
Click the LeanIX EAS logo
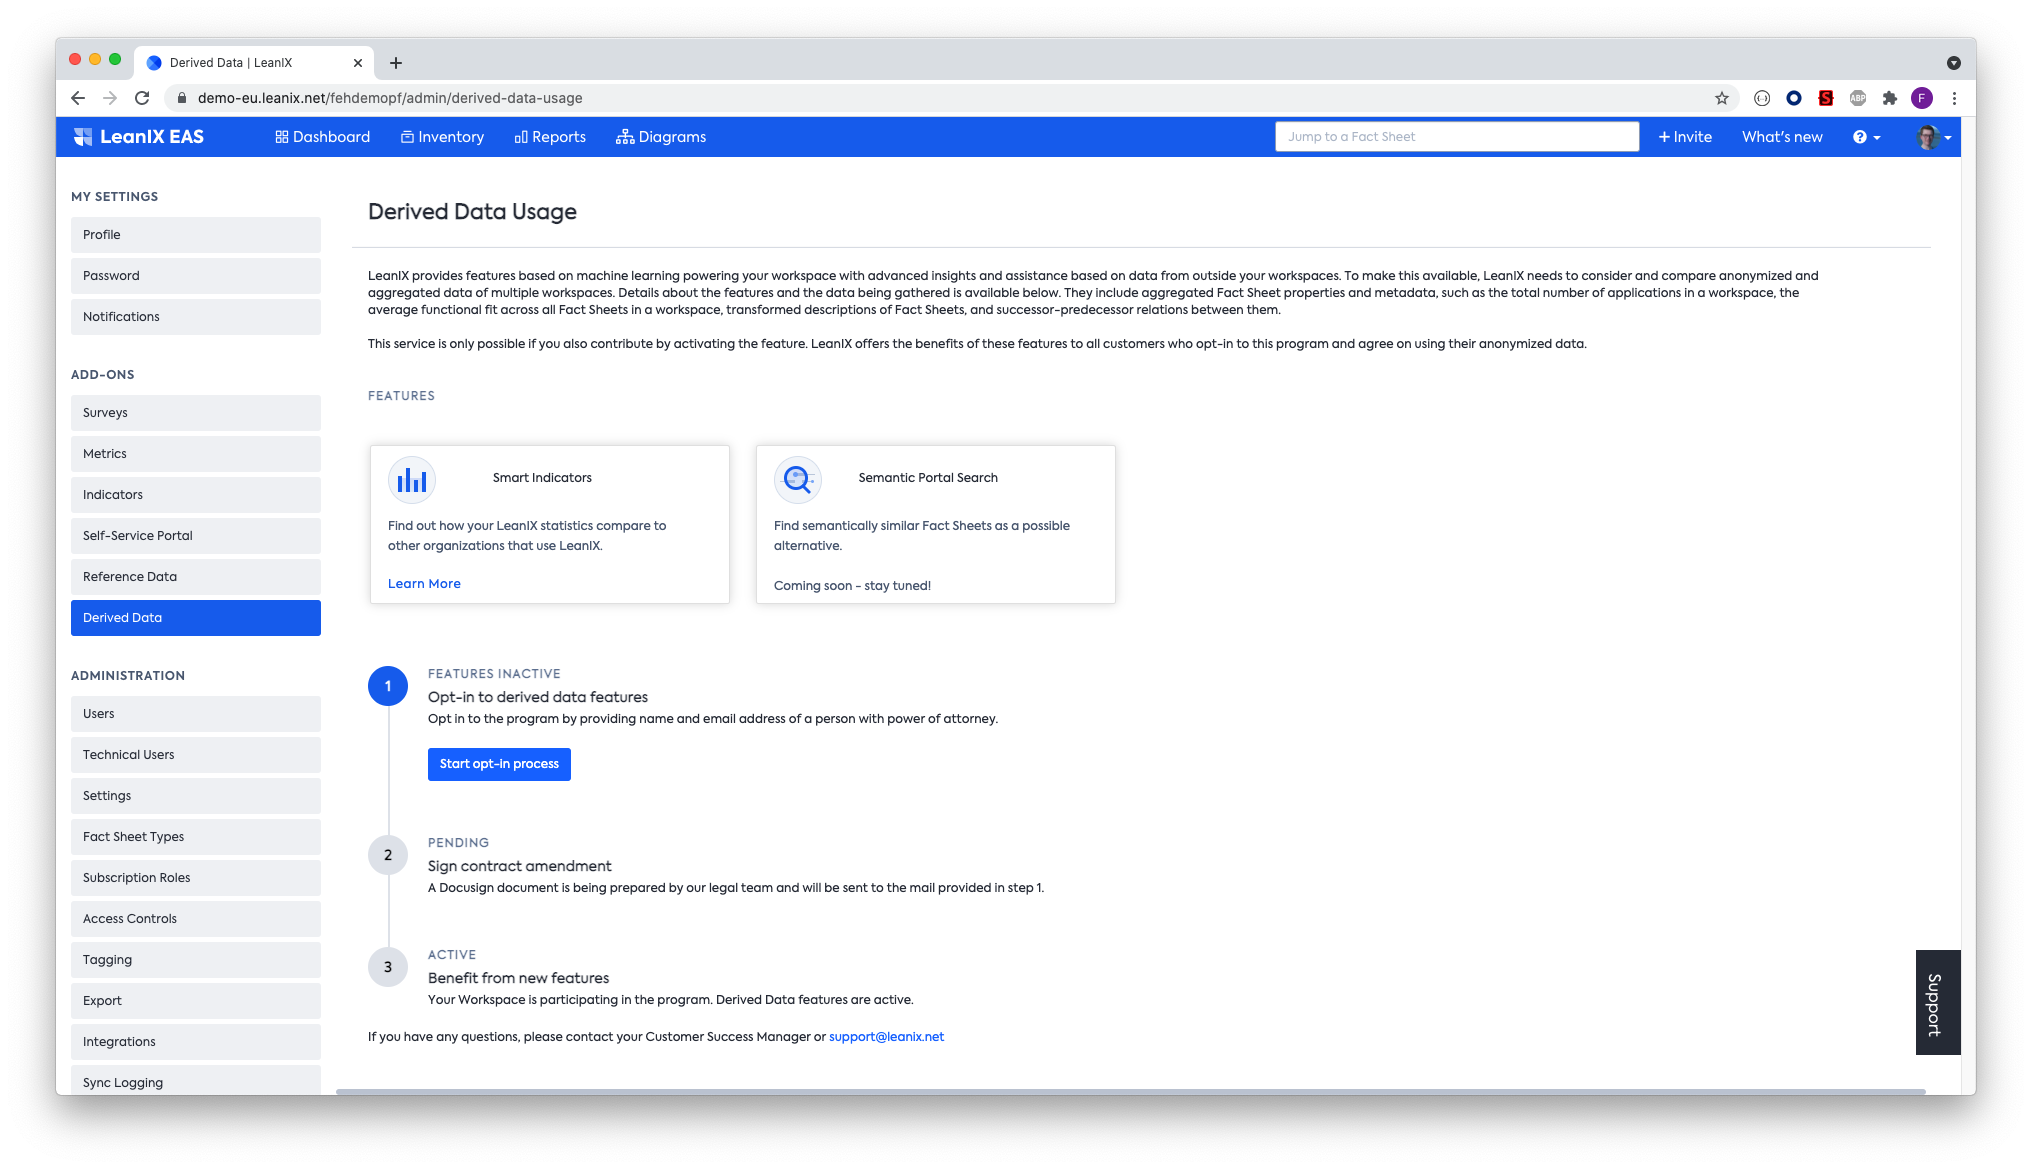point(138,137)
